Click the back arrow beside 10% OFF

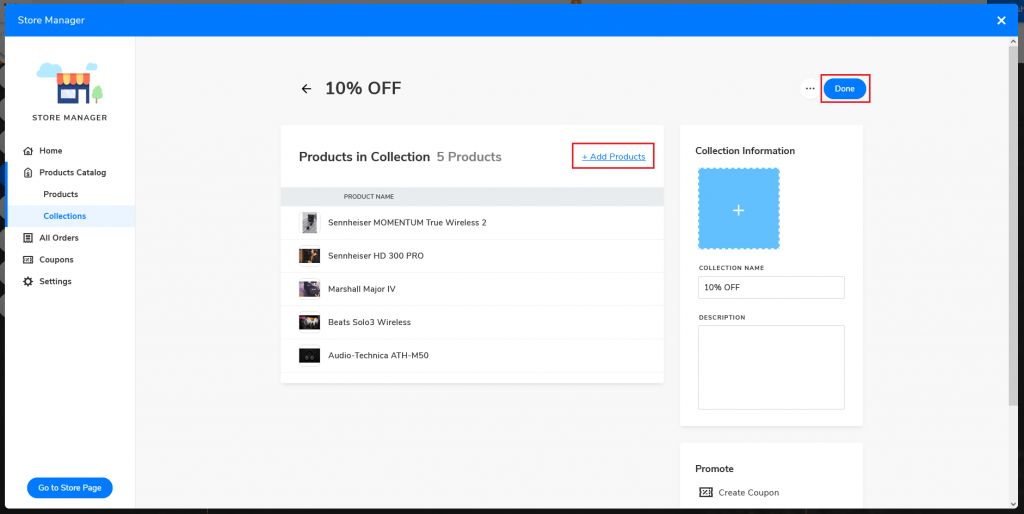pos(306,89)
